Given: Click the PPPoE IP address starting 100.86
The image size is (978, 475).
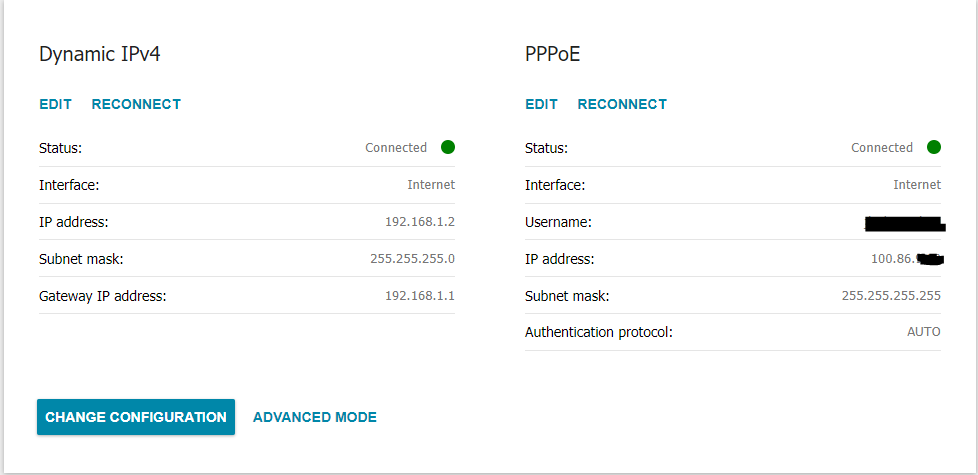Looking at the screenshot, I should click(906, 259).
